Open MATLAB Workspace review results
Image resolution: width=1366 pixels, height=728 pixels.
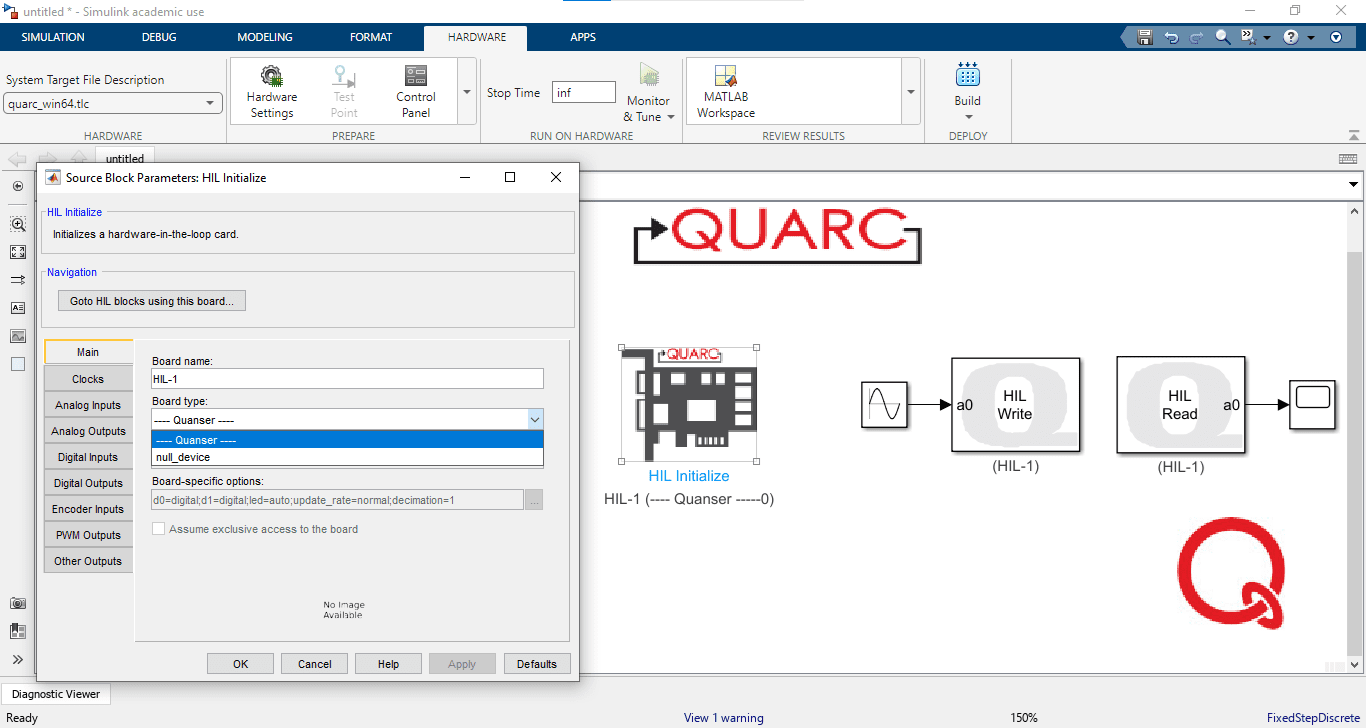pyautogui.click(x=725, y=91)
